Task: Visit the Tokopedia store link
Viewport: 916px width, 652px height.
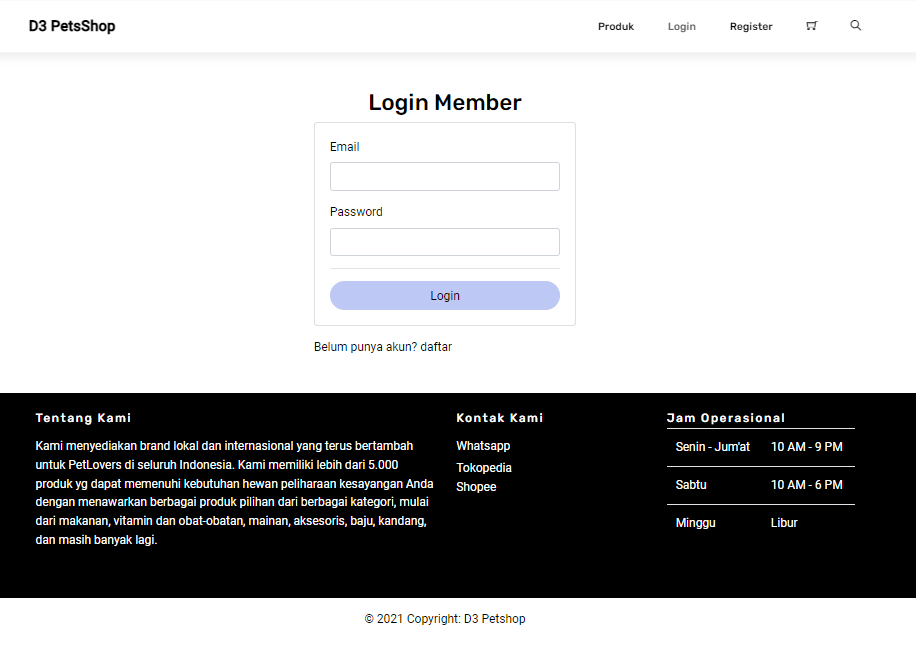Action: pyautogui.click(x=483, y=467)
